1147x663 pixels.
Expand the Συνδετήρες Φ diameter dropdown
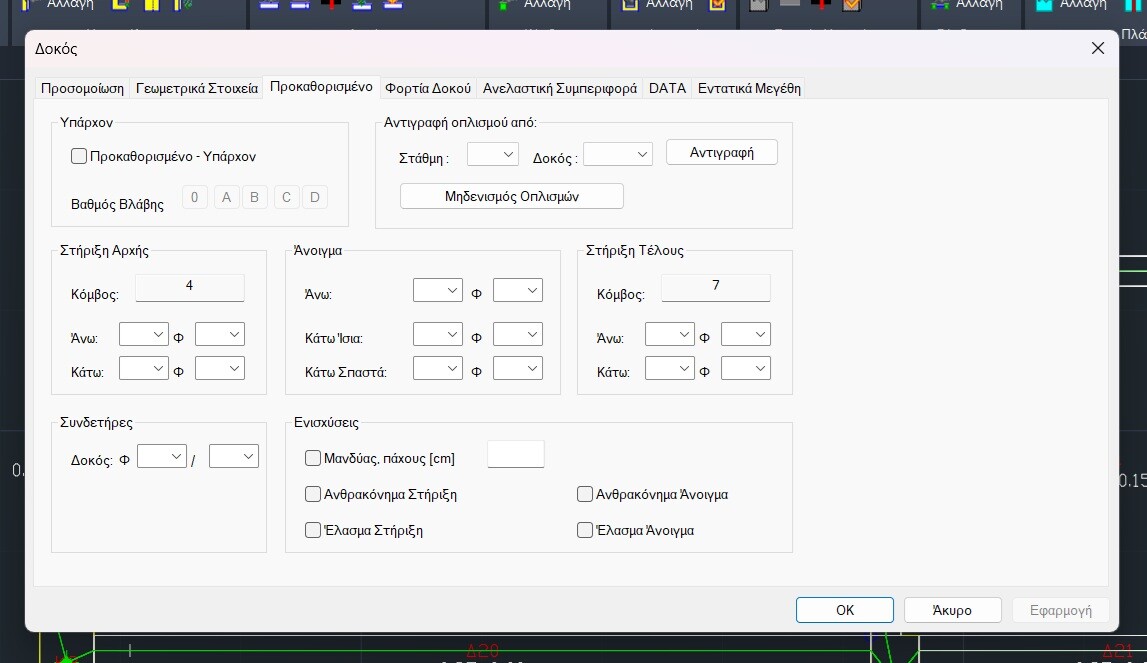click(x=162, y=456)
